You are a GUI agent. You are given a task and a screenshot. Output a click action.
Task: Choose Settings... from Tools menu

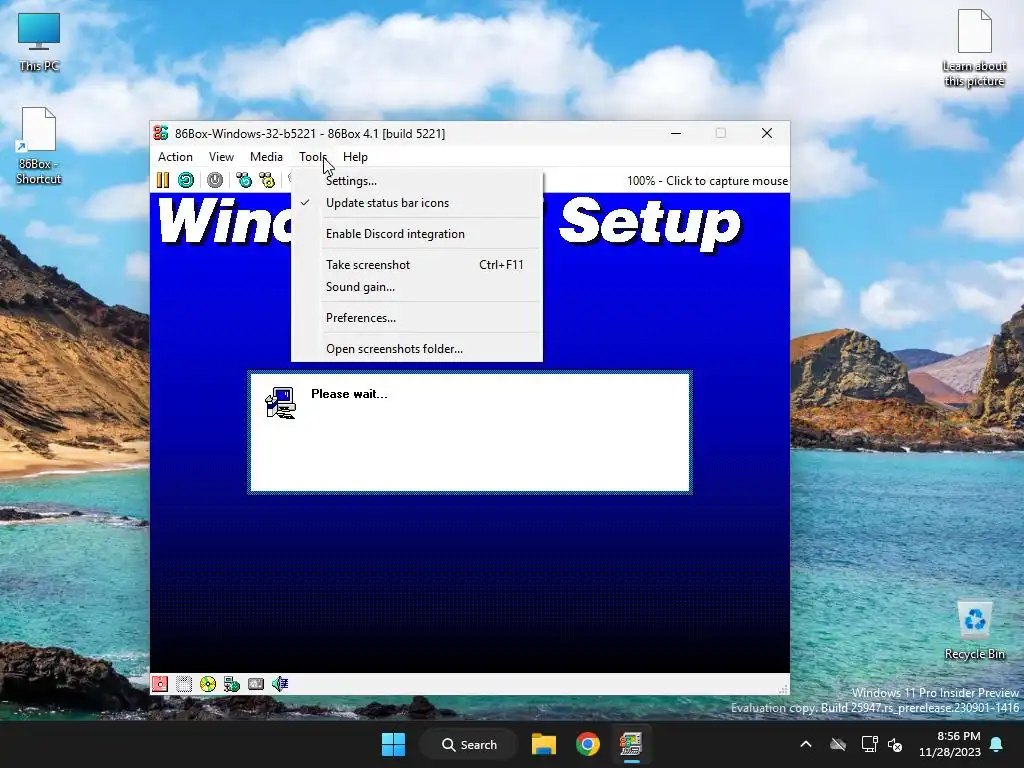click(417, 181)
